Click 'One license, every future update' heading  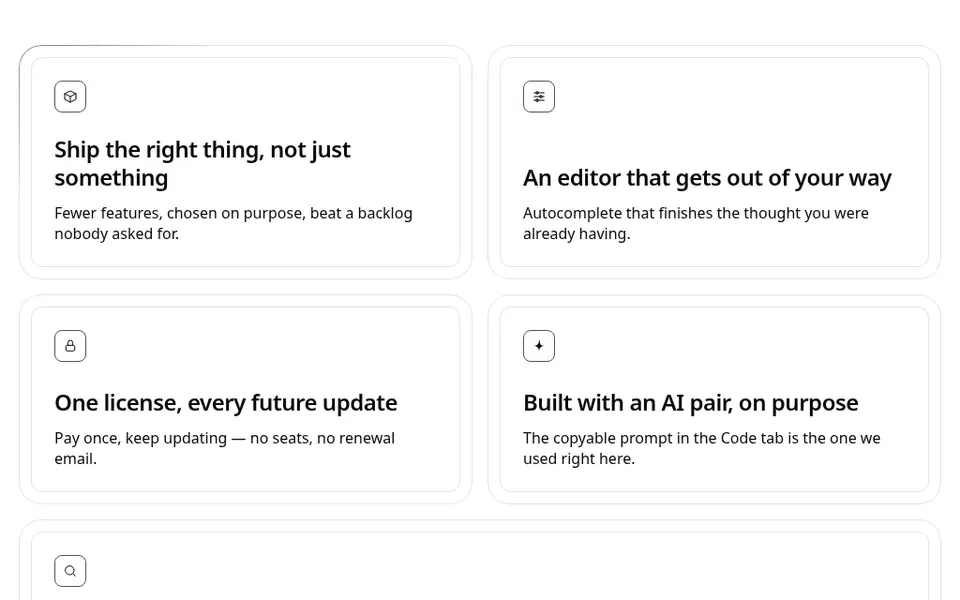click(226, 403)
